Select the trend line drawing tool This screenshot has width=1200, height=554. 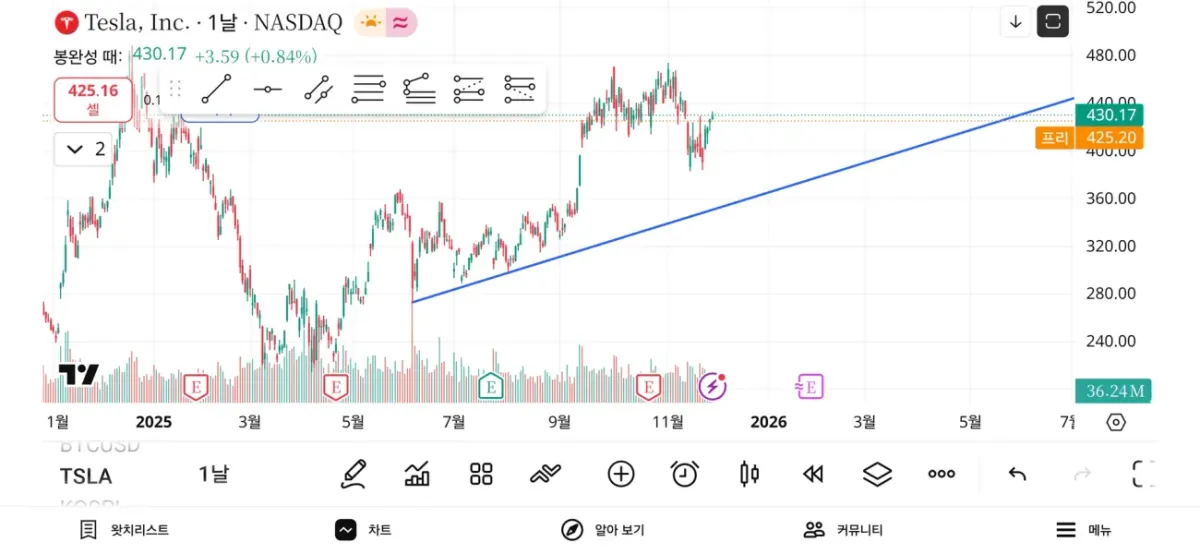click(x=217, y=90)
